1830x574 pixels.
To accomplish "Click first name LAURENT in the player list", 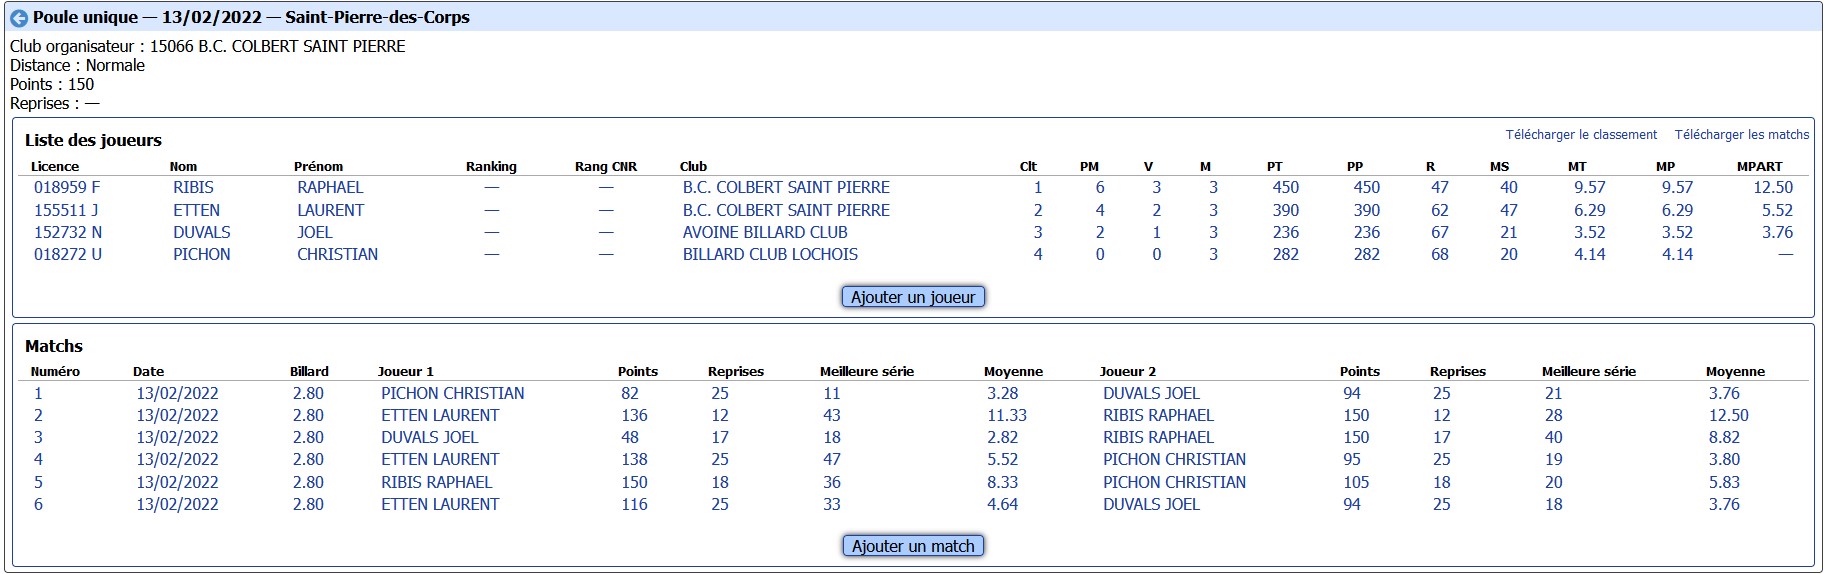I will click(x=330, y=210).
